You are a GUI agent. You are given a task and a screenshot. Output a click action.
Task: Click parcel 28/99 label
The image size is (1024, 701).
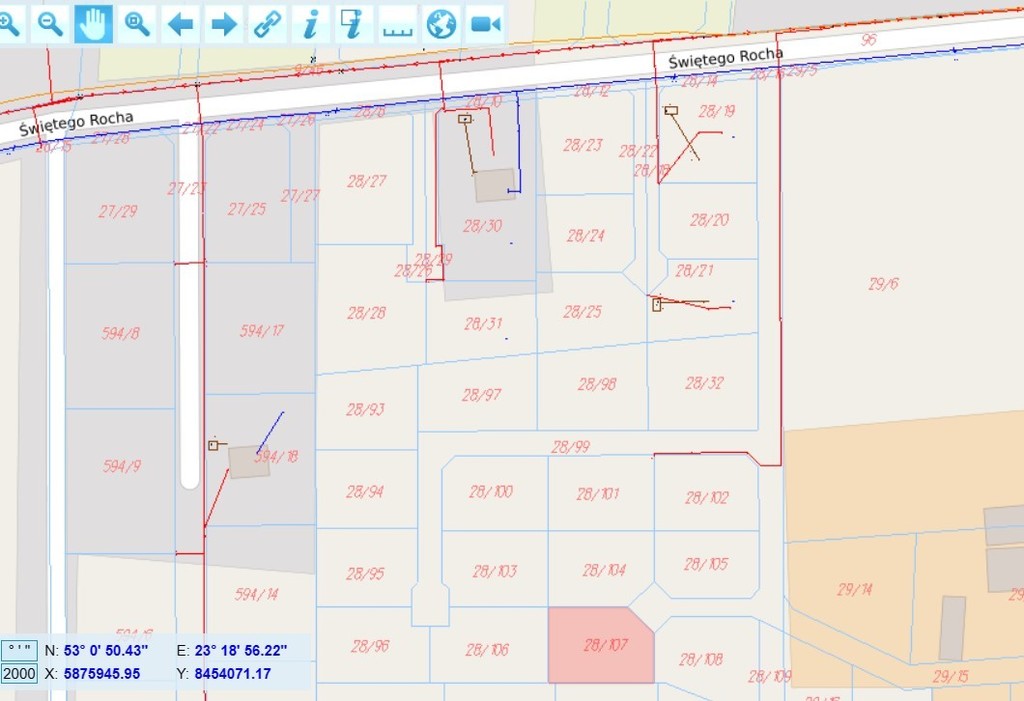coord(571,447)
